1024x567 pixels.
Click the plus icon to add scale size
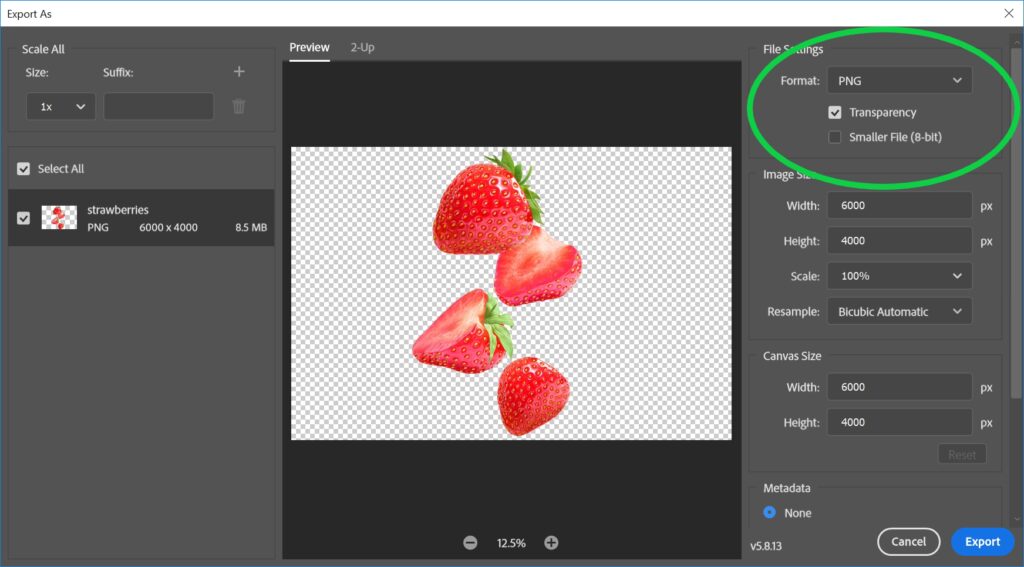tap(239, 72)
